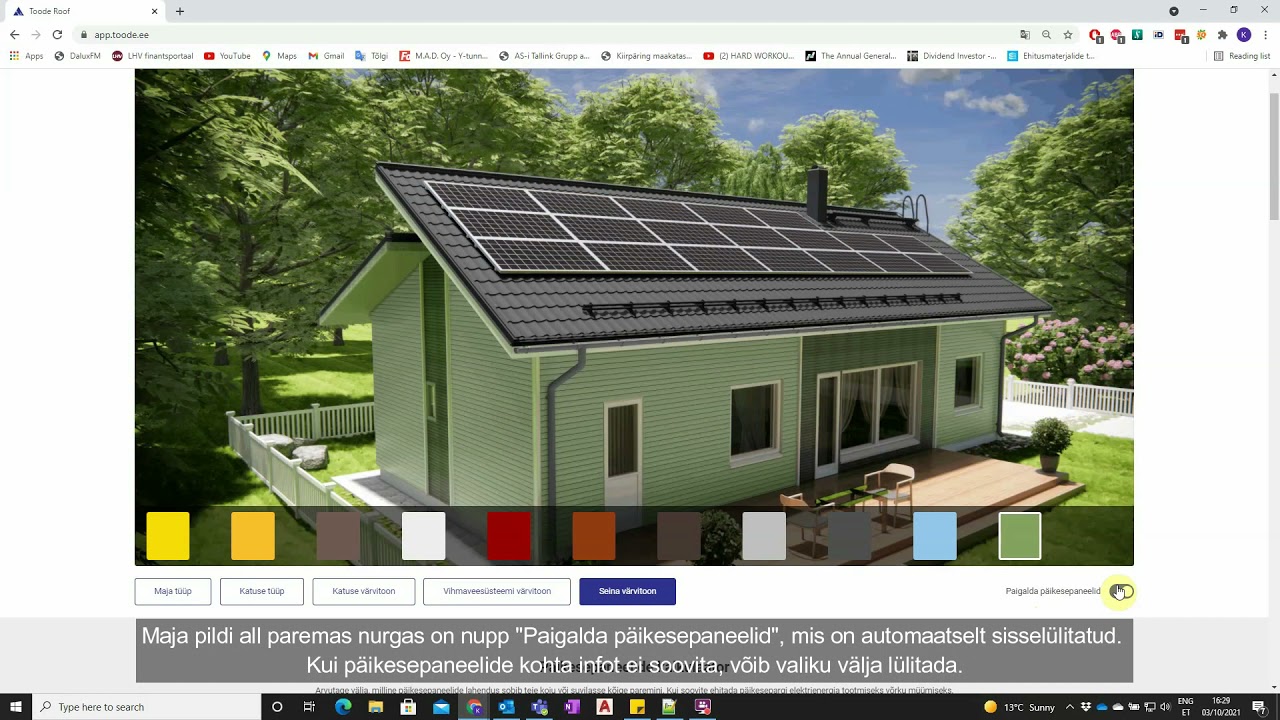Select the bright yellow wall color swatch
This screenshot has width=1280, height=720.
(168, 536)
